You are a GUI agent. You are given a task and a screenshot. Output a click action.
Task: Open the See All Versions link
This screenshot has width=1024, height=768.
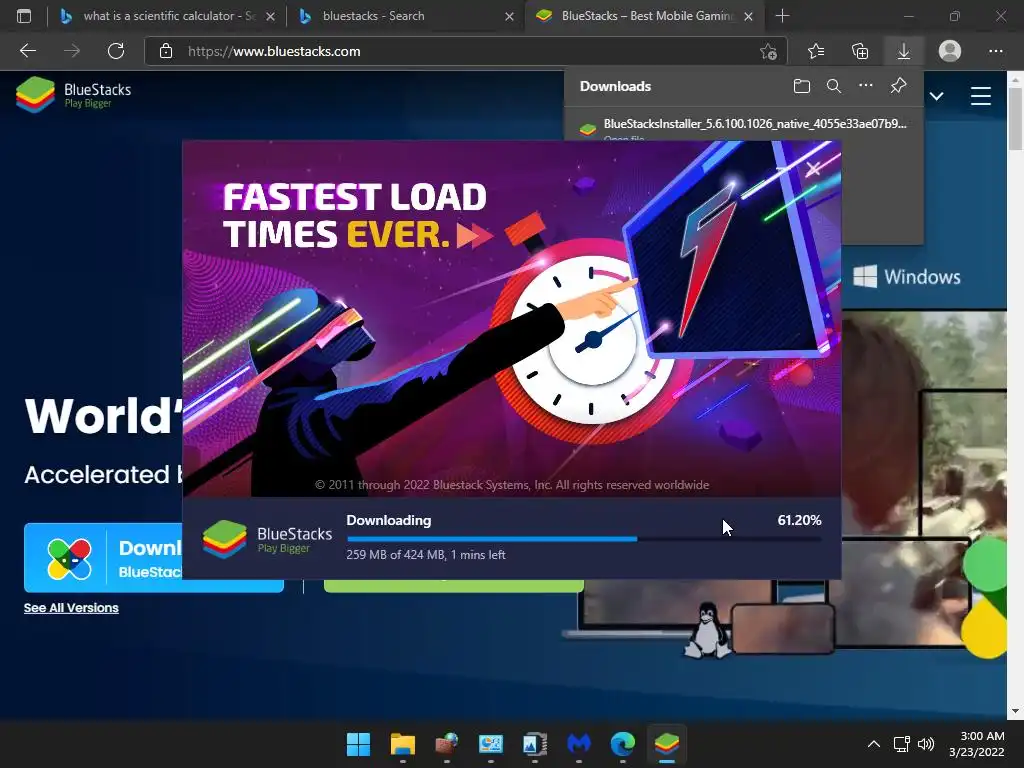pyautogui.click(x=71, y=608)
